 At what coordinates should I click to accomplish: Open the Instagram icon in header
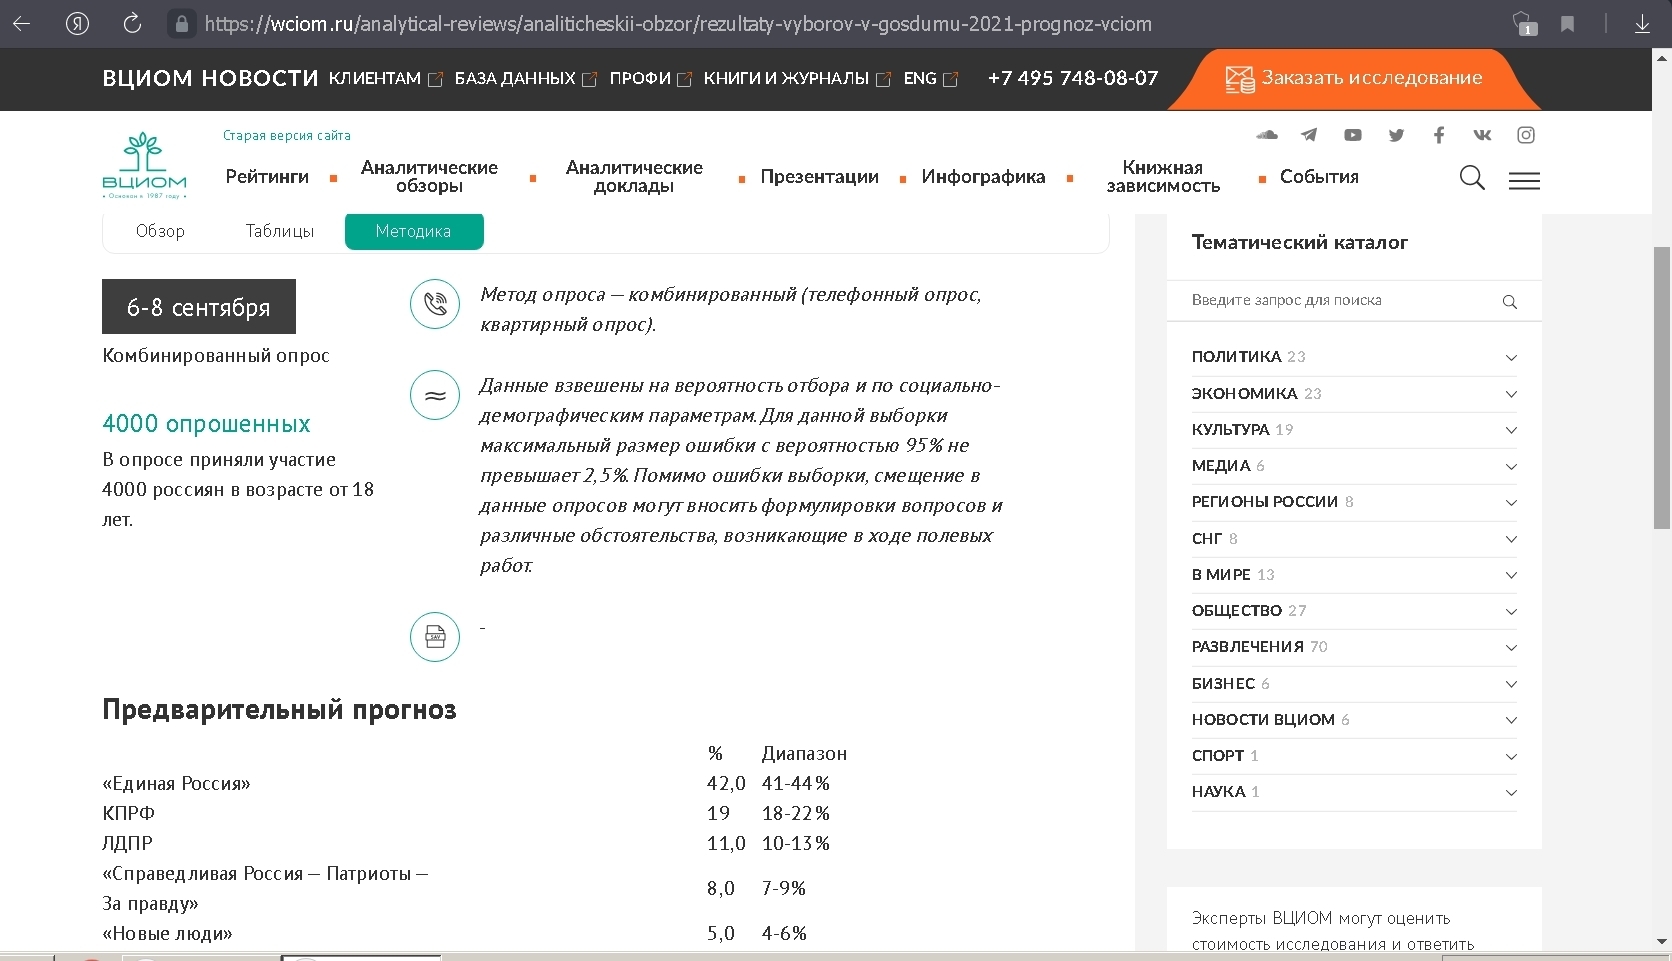pyautogui.click(x=1526, y=135)
